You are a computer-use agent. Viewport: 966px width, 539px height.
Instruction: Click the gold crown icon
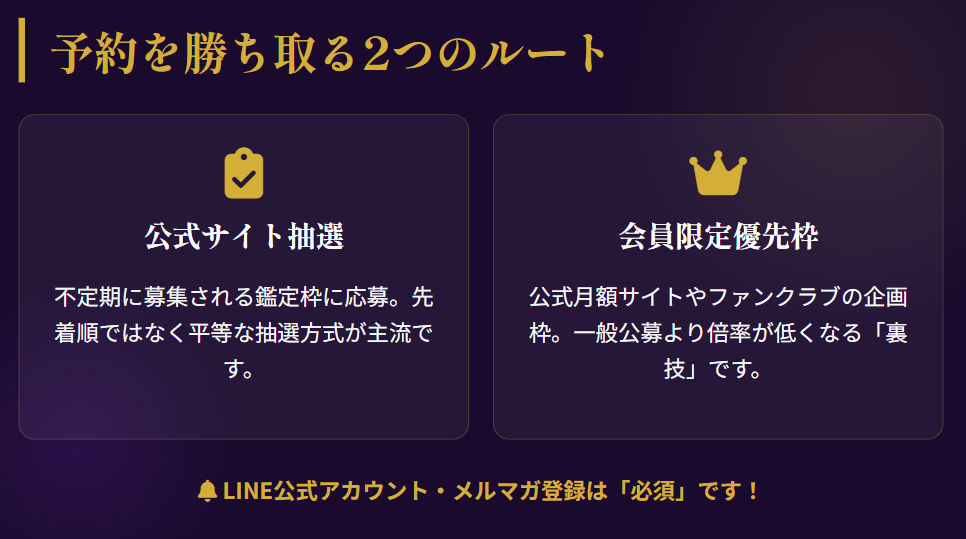click(718, 175)
